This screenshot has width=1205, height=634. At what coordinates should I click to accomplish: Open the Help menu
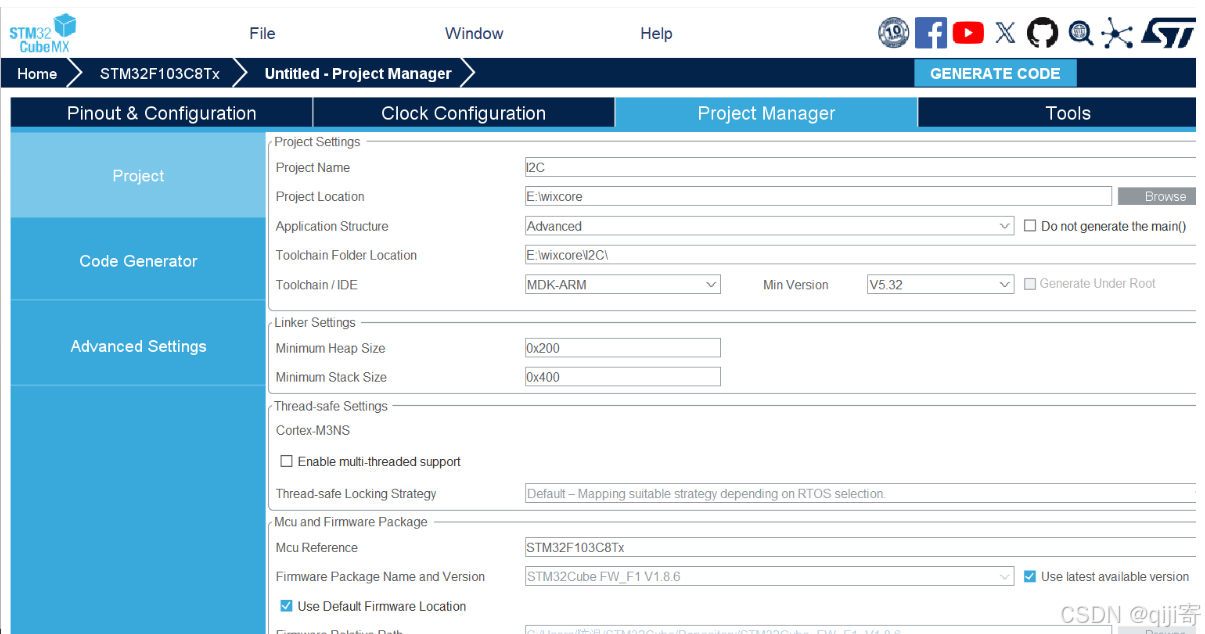tap(656, 33)
